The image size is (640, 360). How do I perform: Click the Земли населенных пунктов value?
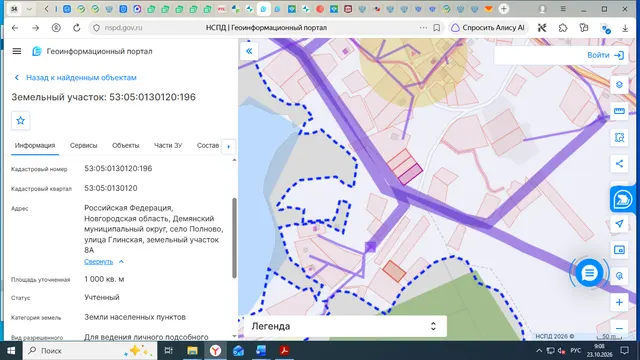coord(135,317)
